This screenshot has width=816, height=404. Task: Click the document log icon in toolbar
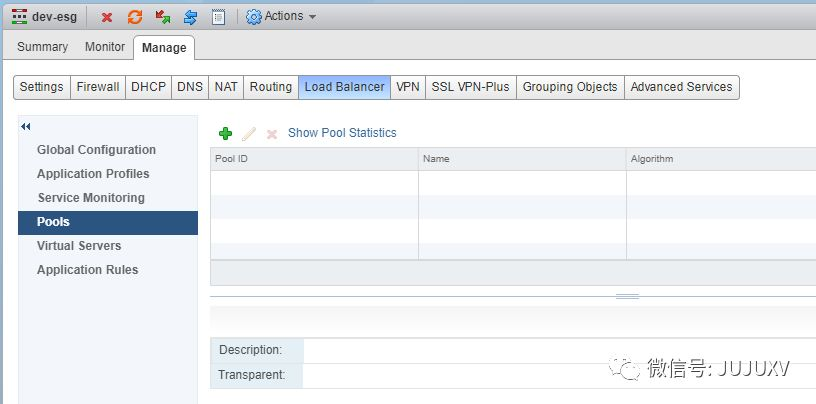(x=219, y=17)
